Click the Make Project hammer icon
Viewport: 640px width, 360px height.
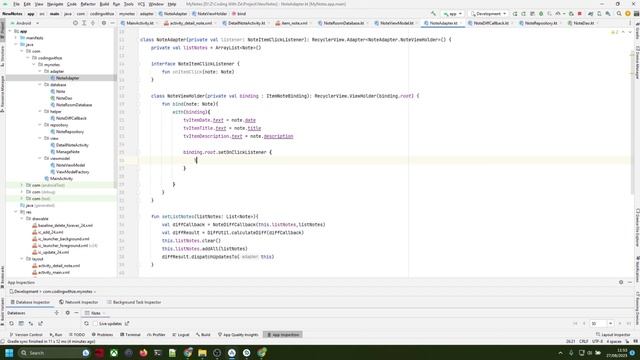(x=433, y=14)
